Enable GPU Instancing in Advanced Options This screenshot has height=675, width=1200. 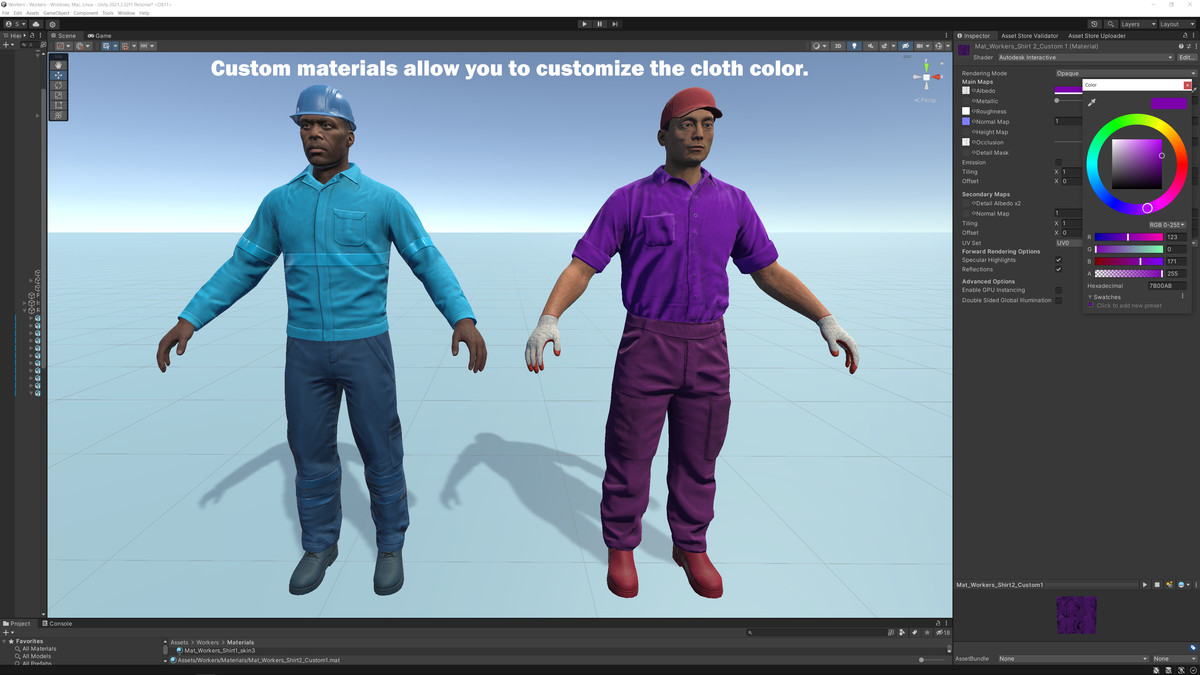1059,289
